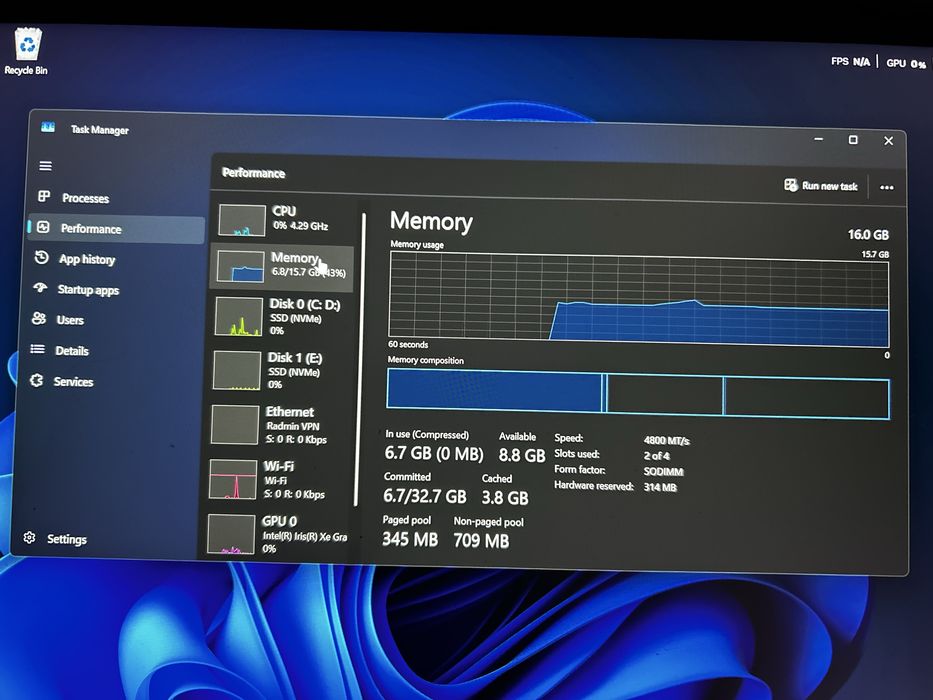Select the Startup apps page
The image size is (933, 700).
coord(114,290)
